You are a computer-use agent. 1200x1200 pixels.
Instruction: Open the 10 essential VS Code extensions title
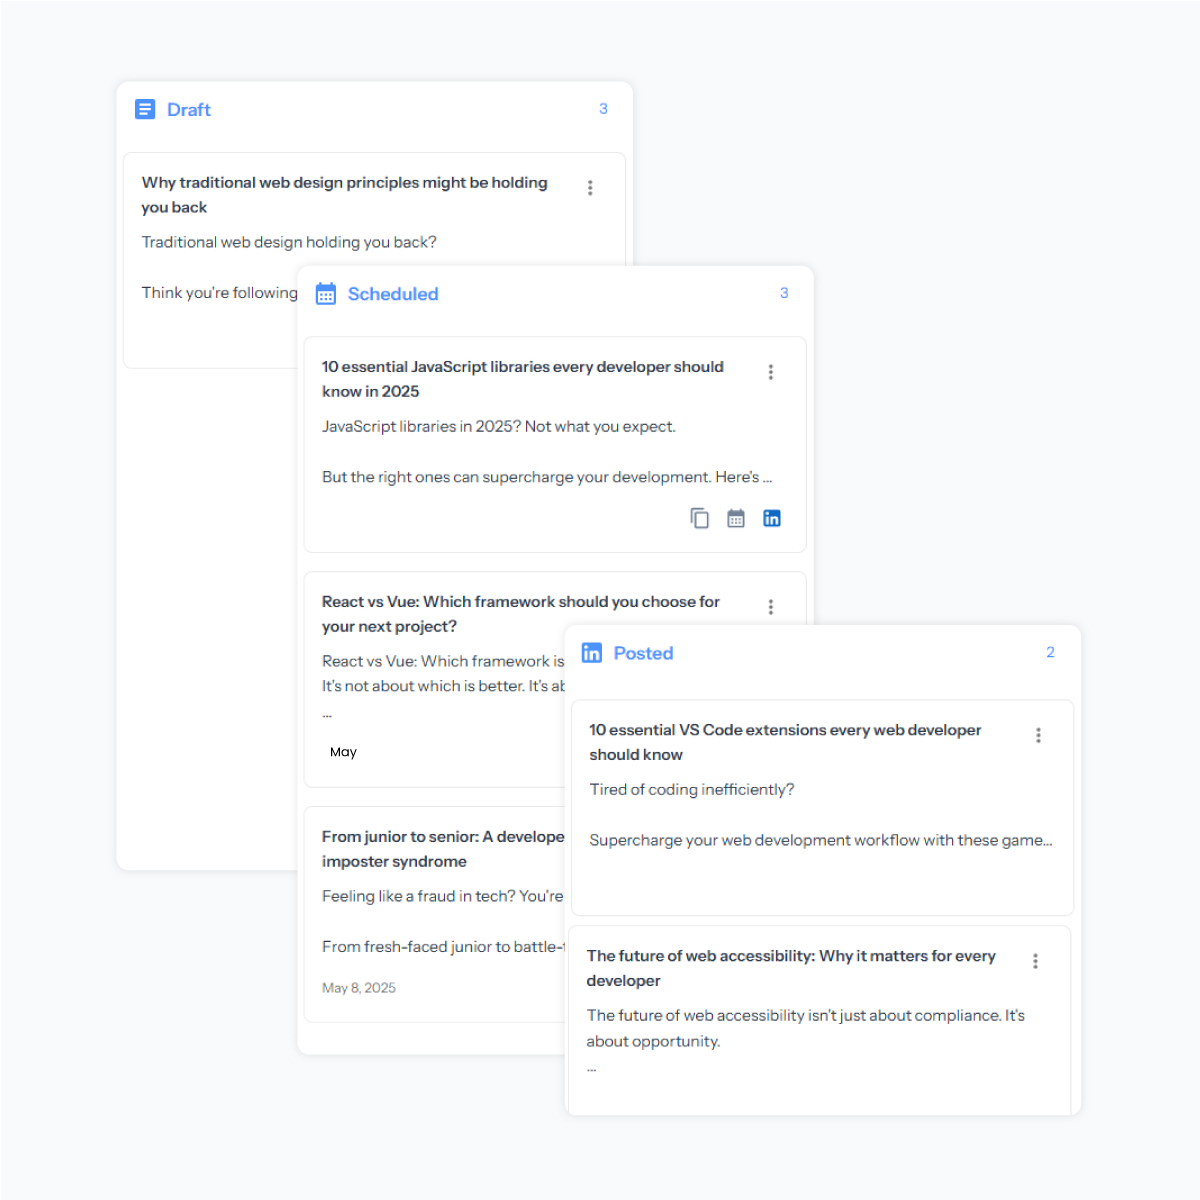785,742
